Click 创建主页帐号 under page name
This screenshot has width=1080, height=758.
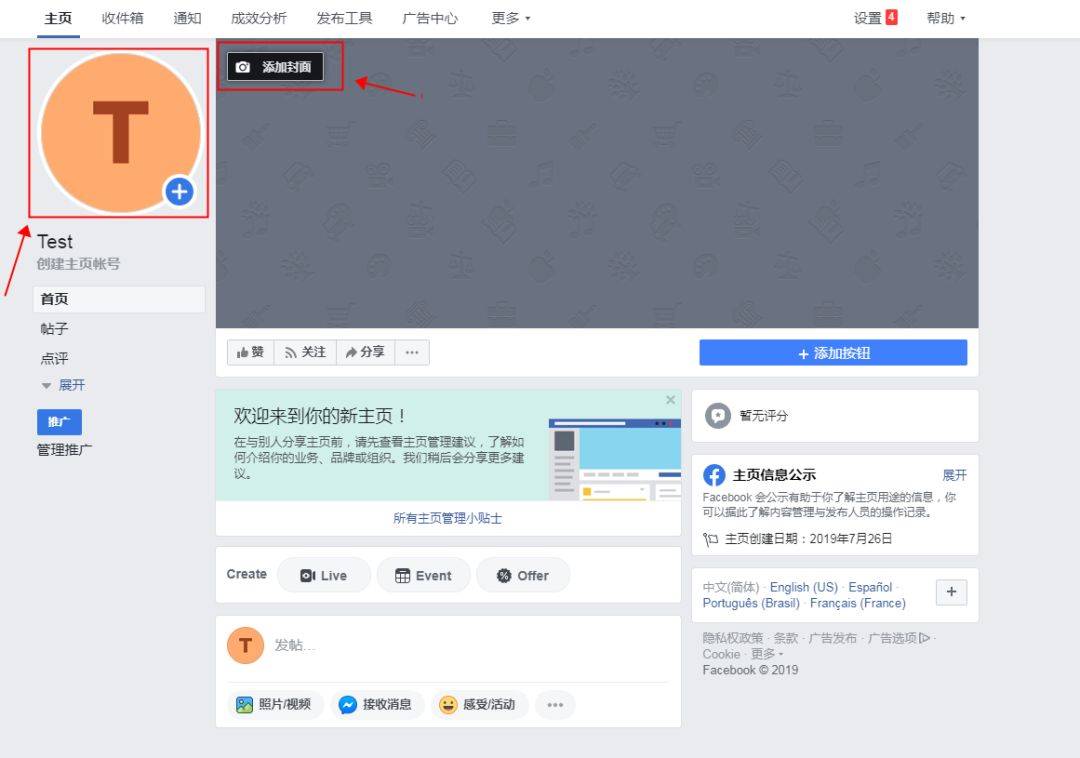click(x=79, y=264)
